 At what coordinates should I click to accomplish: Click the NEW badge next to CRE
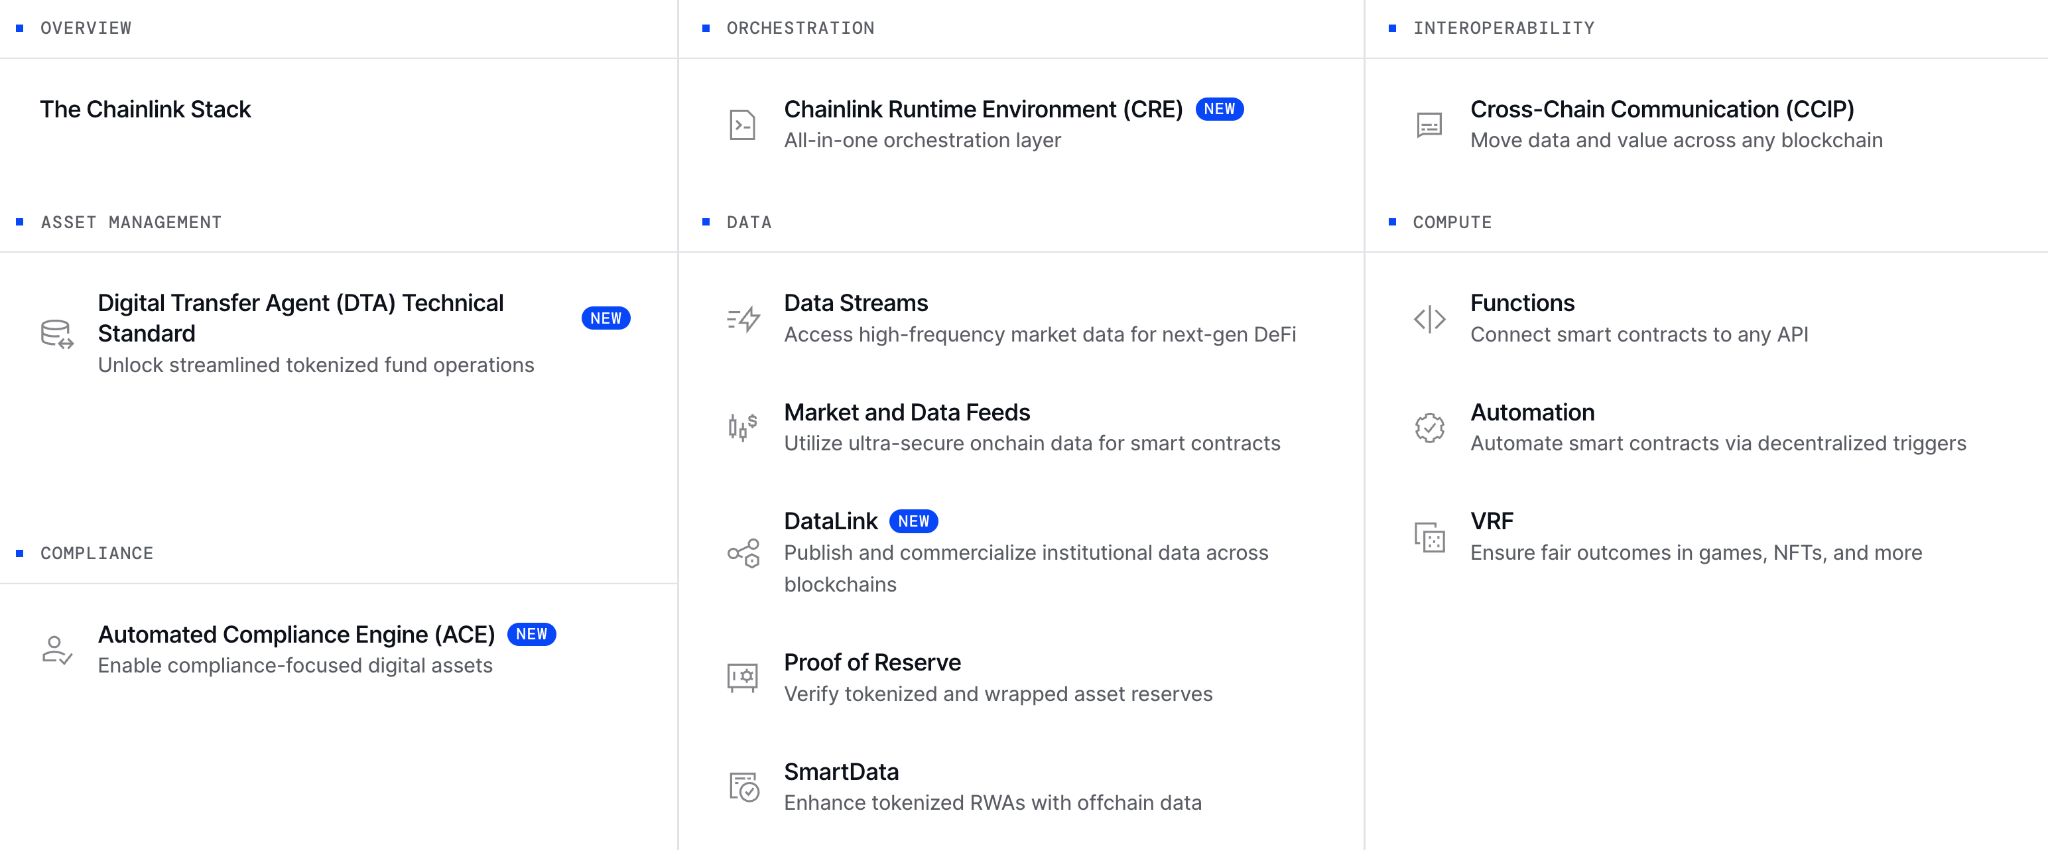coord(1219,109)
